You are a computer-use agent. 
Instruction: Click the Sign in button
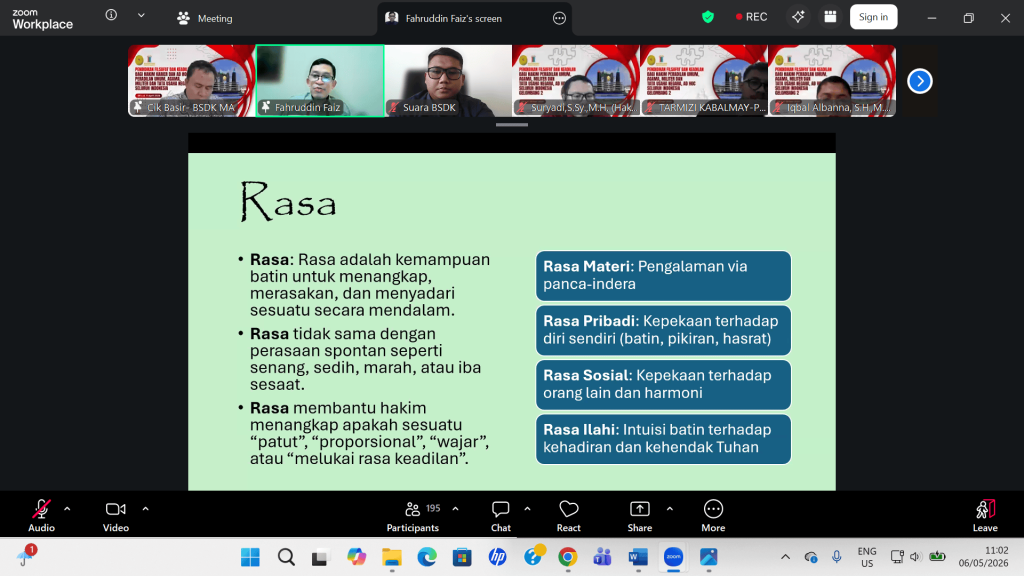coord(873,17)
